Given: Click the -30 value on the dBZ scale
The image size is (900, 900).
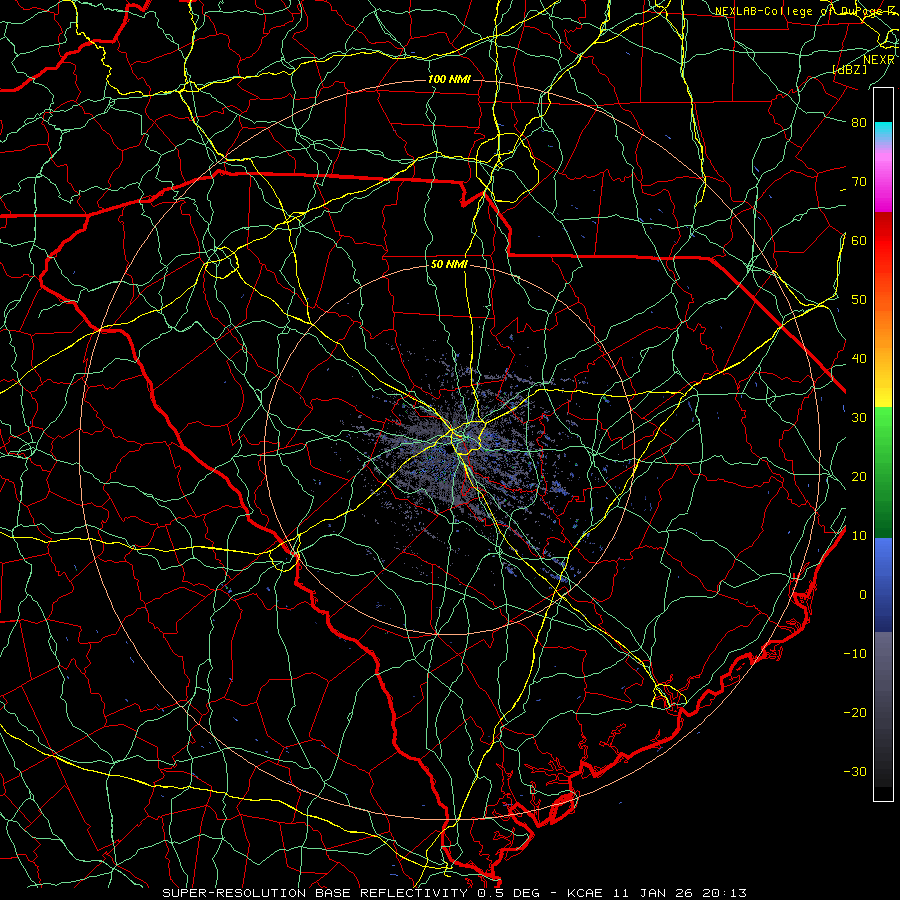Looking at the screenshot, I should (855, 772).
